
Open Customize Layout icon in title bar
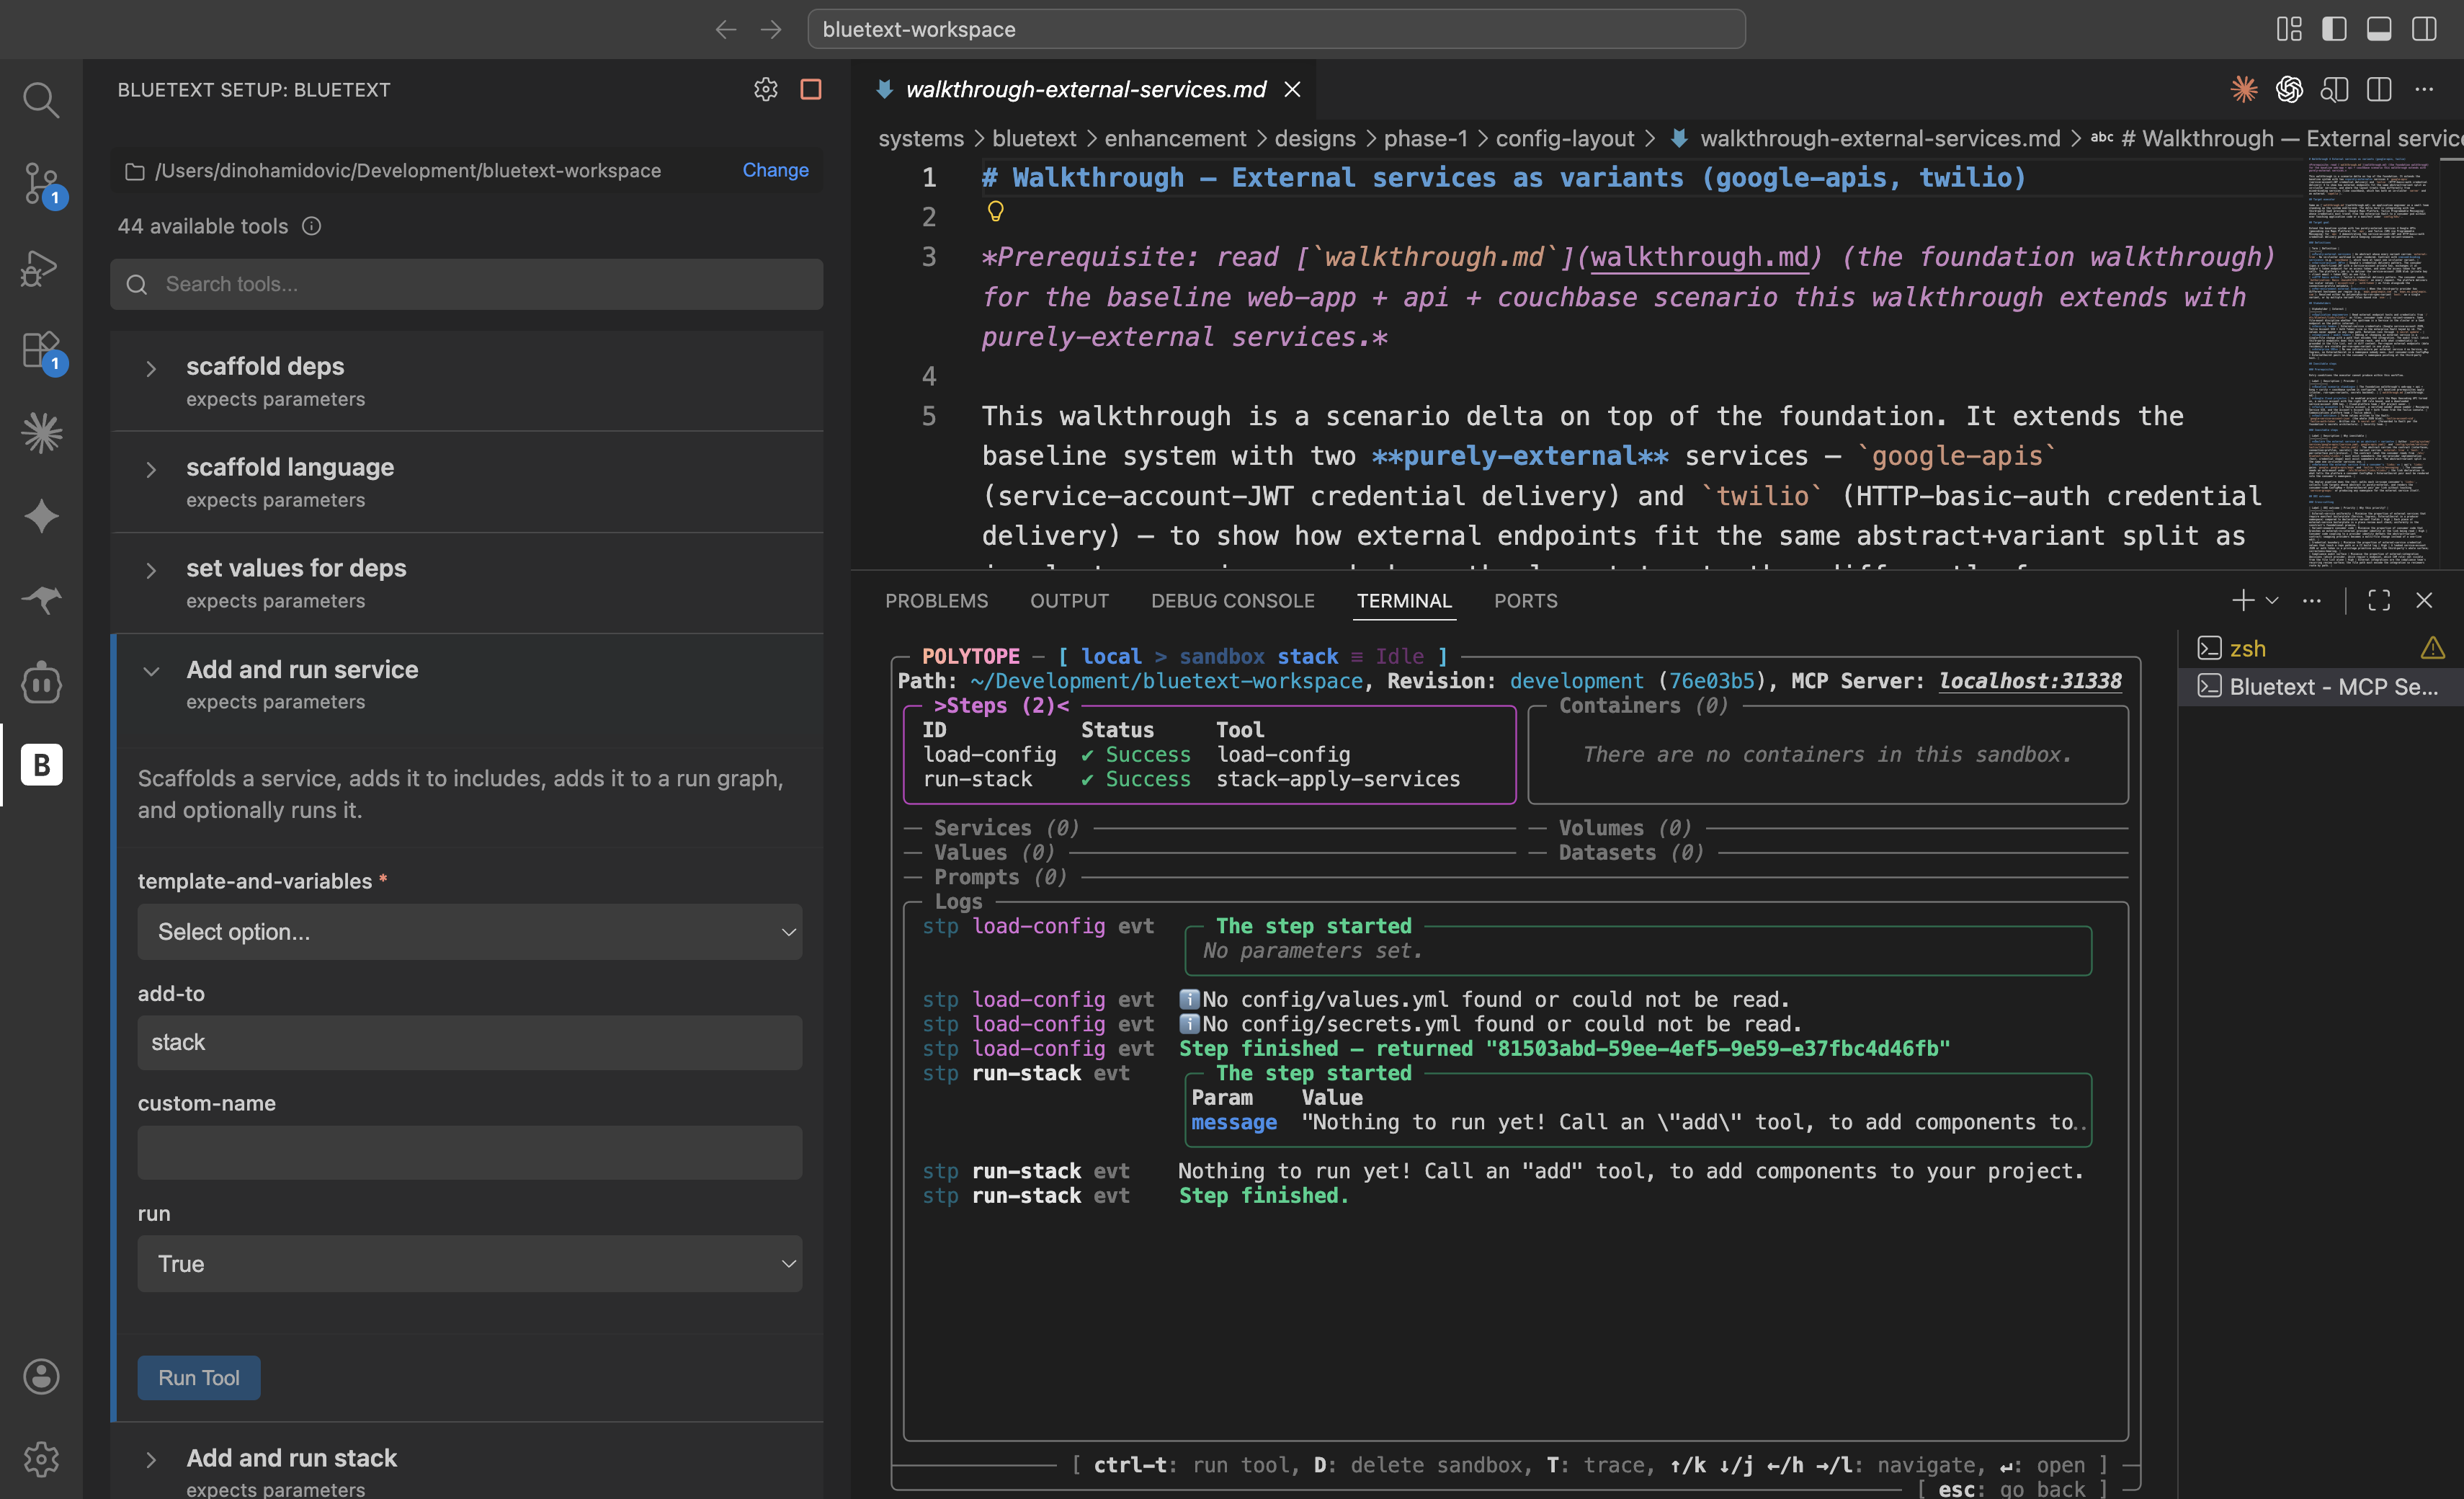click(2289, 29)
